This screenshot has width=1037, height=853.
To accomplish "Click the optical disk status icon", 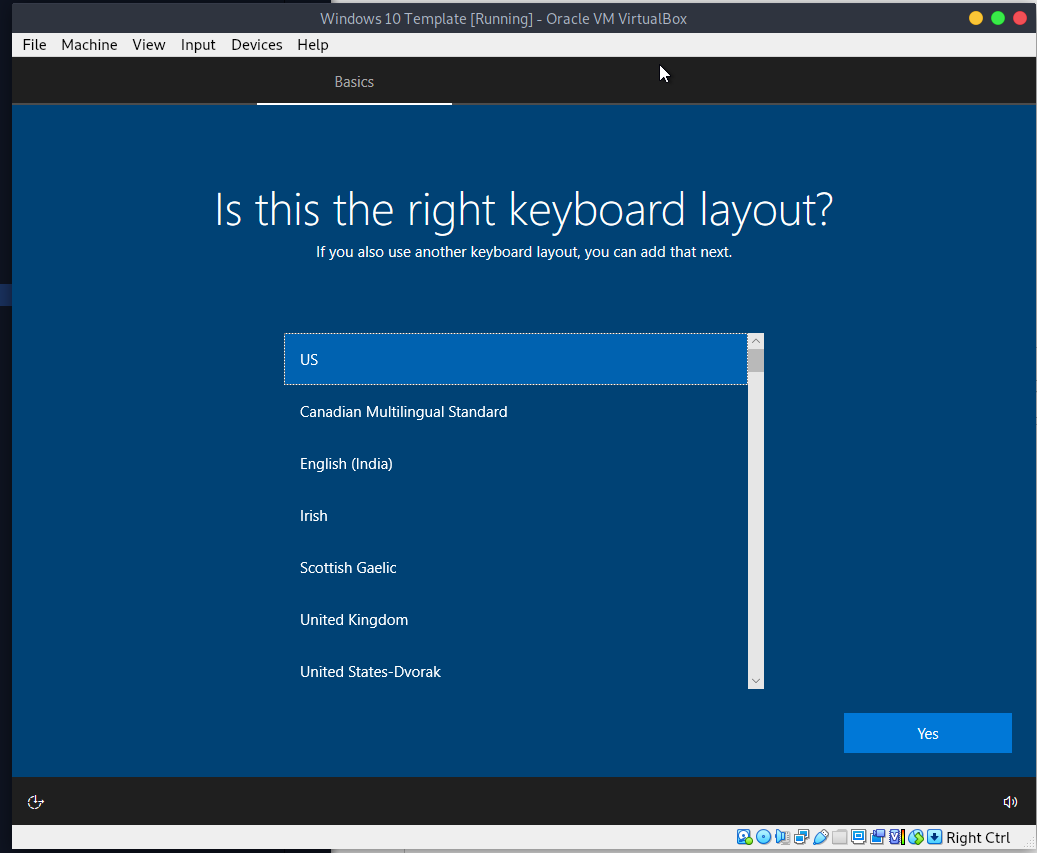I will point(763,837).
